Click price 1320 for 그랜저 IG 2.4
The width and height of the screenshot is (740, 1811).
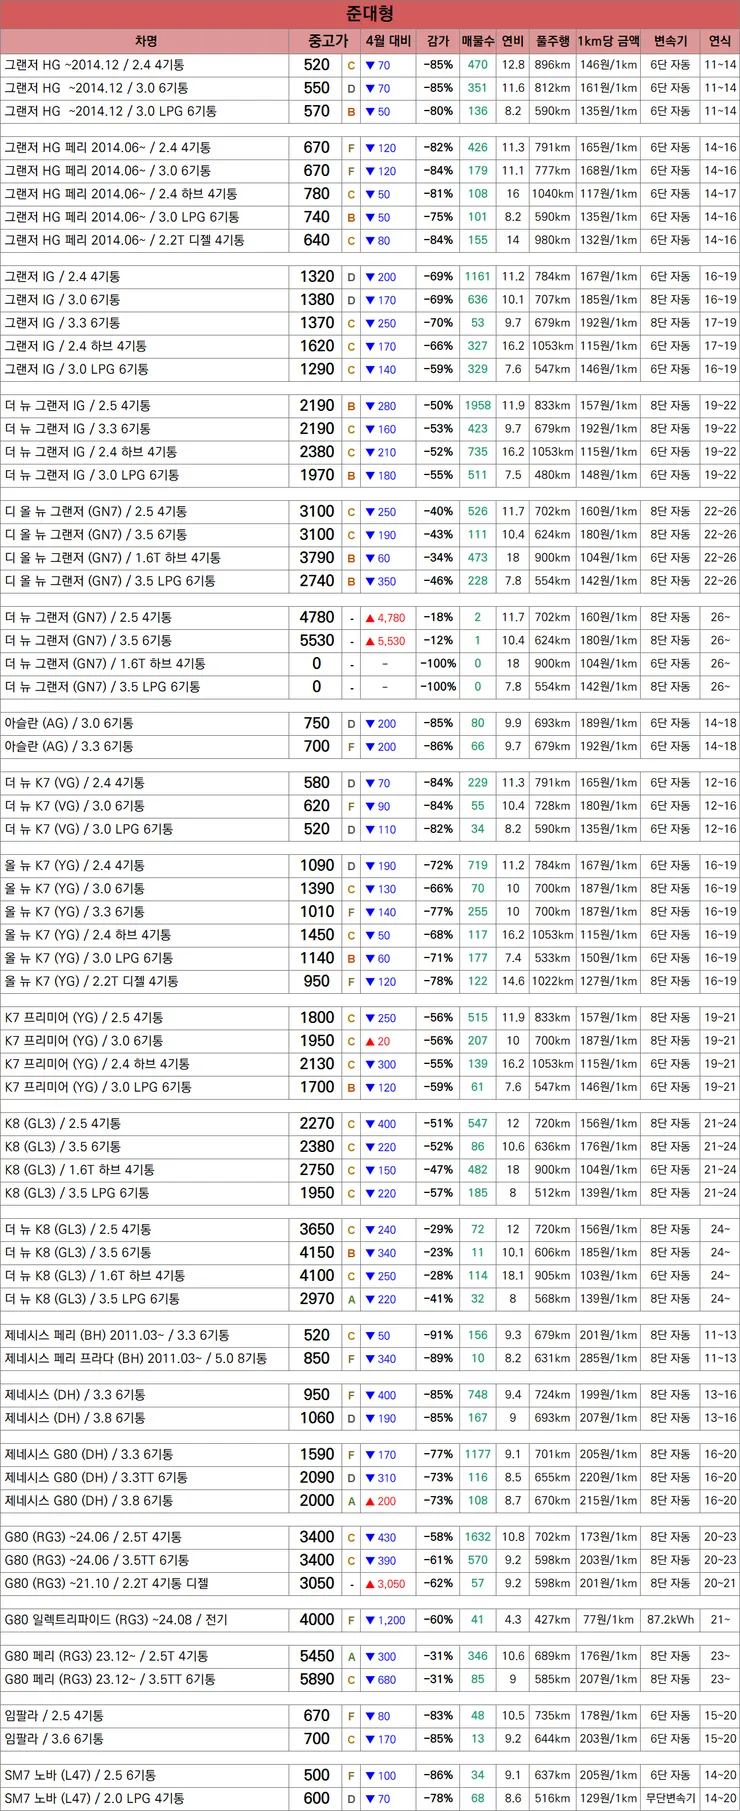point(317,277)
